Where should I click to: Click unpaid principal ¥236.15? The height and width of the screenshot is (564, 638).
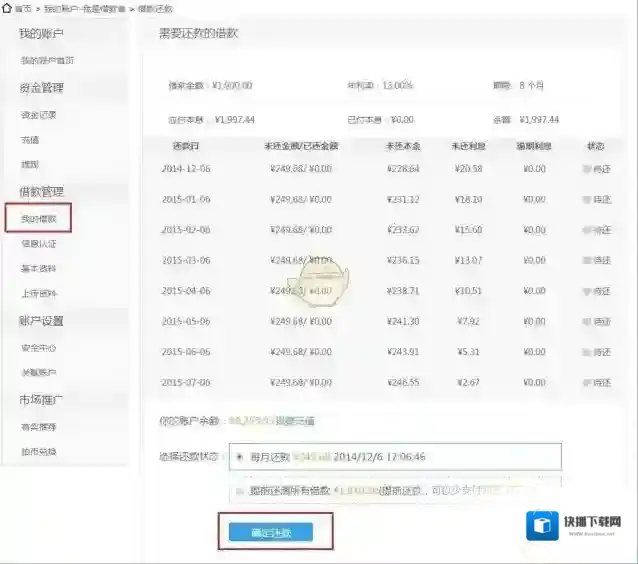403,260
